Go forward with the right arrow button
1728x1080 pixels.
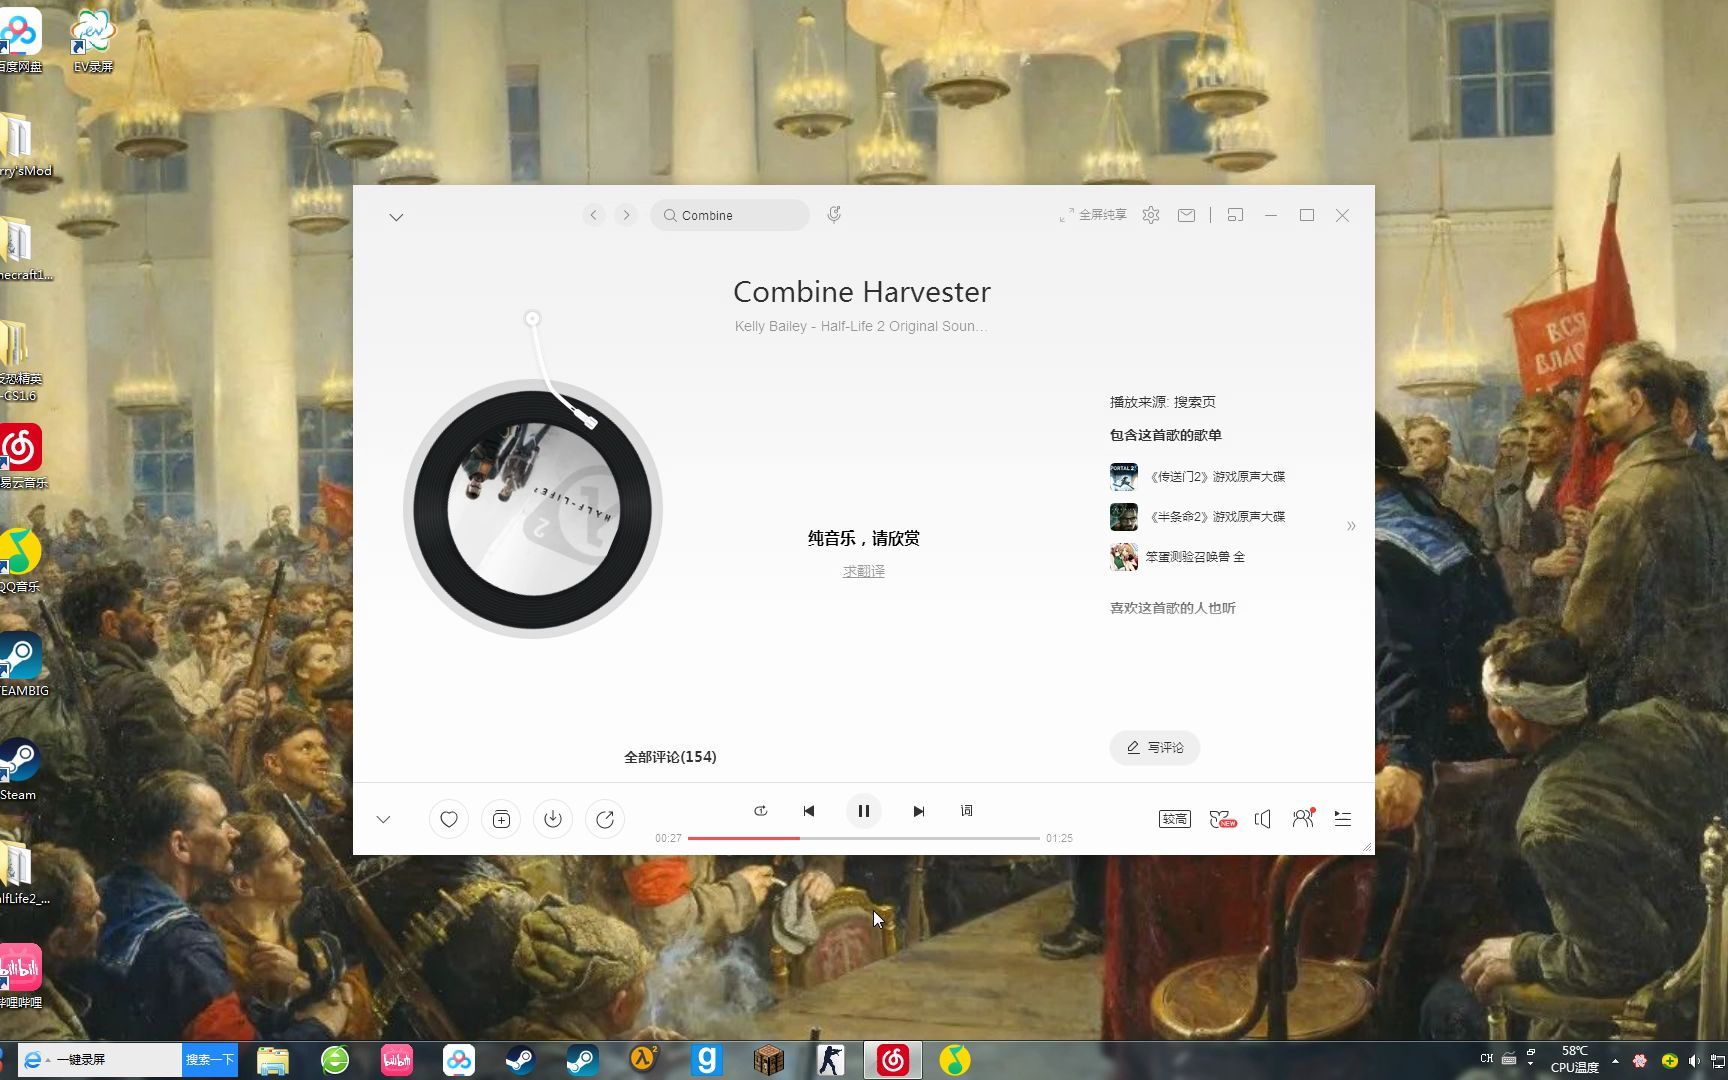tap(626, 215)
